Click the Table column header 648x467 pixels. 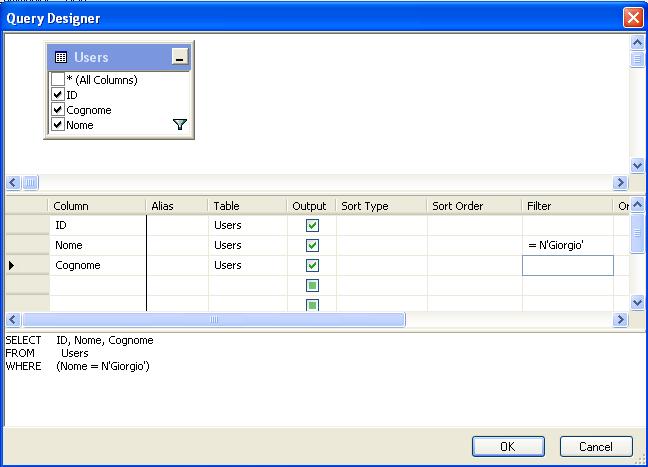(x=248, y=206)
